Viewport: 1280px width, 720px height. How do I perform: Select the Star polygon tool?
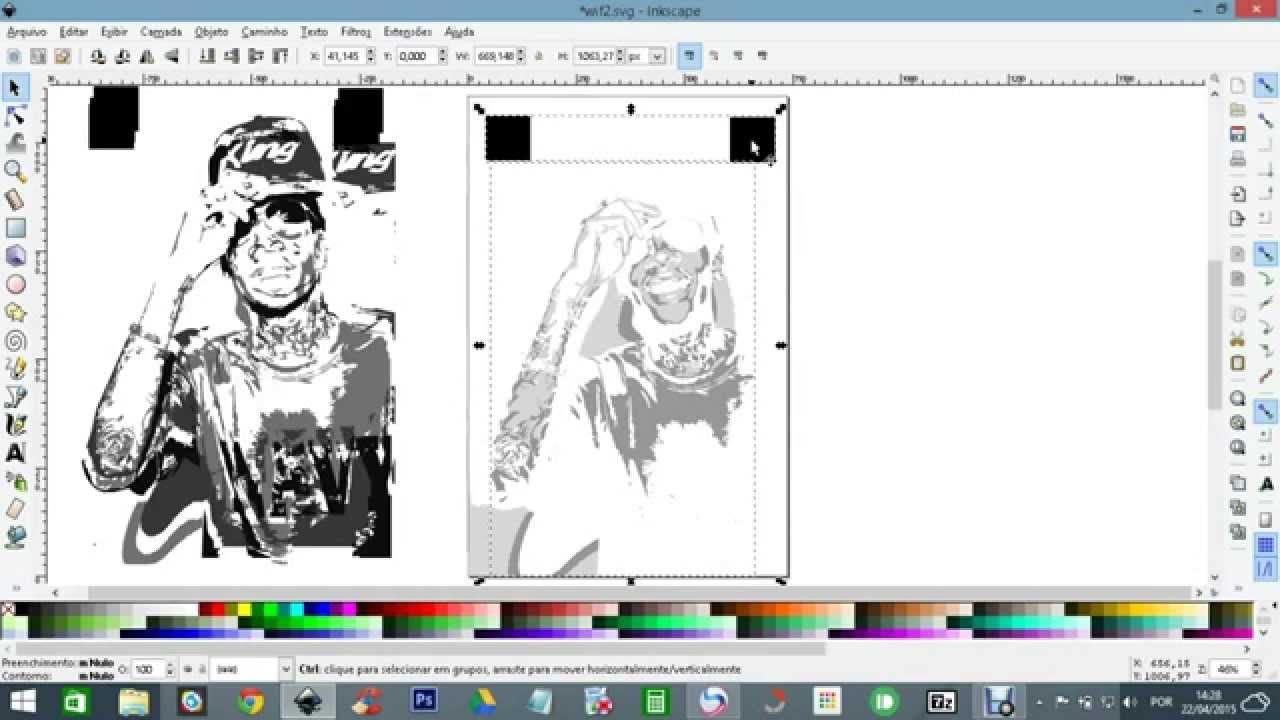tap(15, 312)
